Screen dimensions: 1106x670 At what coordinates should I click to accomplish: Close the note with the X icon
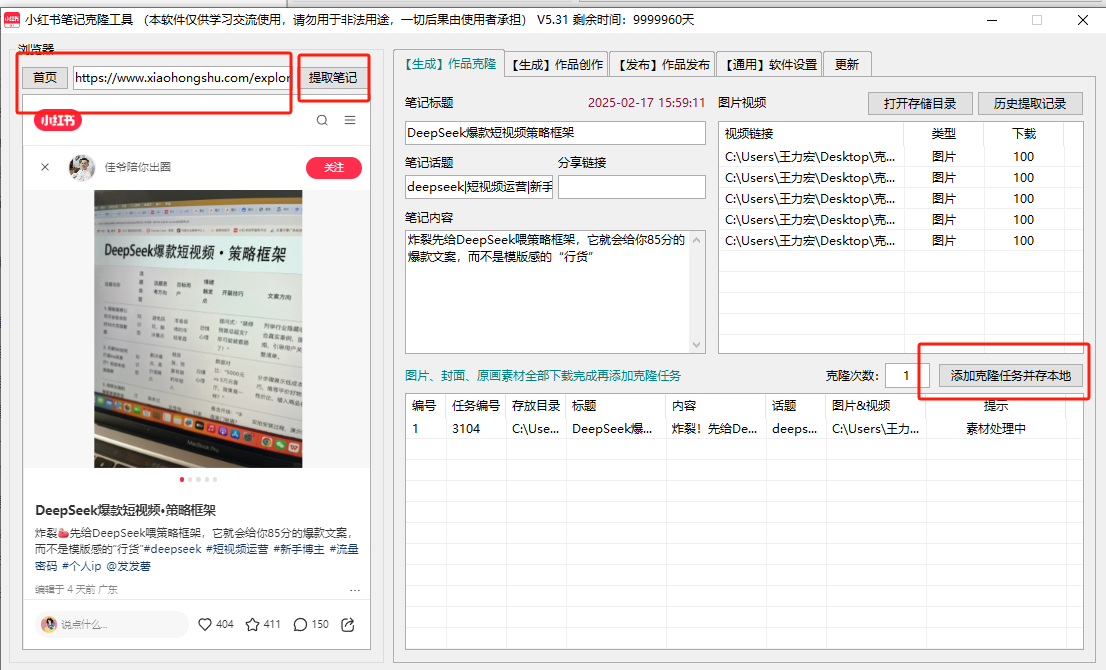click(x=45, y=167)
